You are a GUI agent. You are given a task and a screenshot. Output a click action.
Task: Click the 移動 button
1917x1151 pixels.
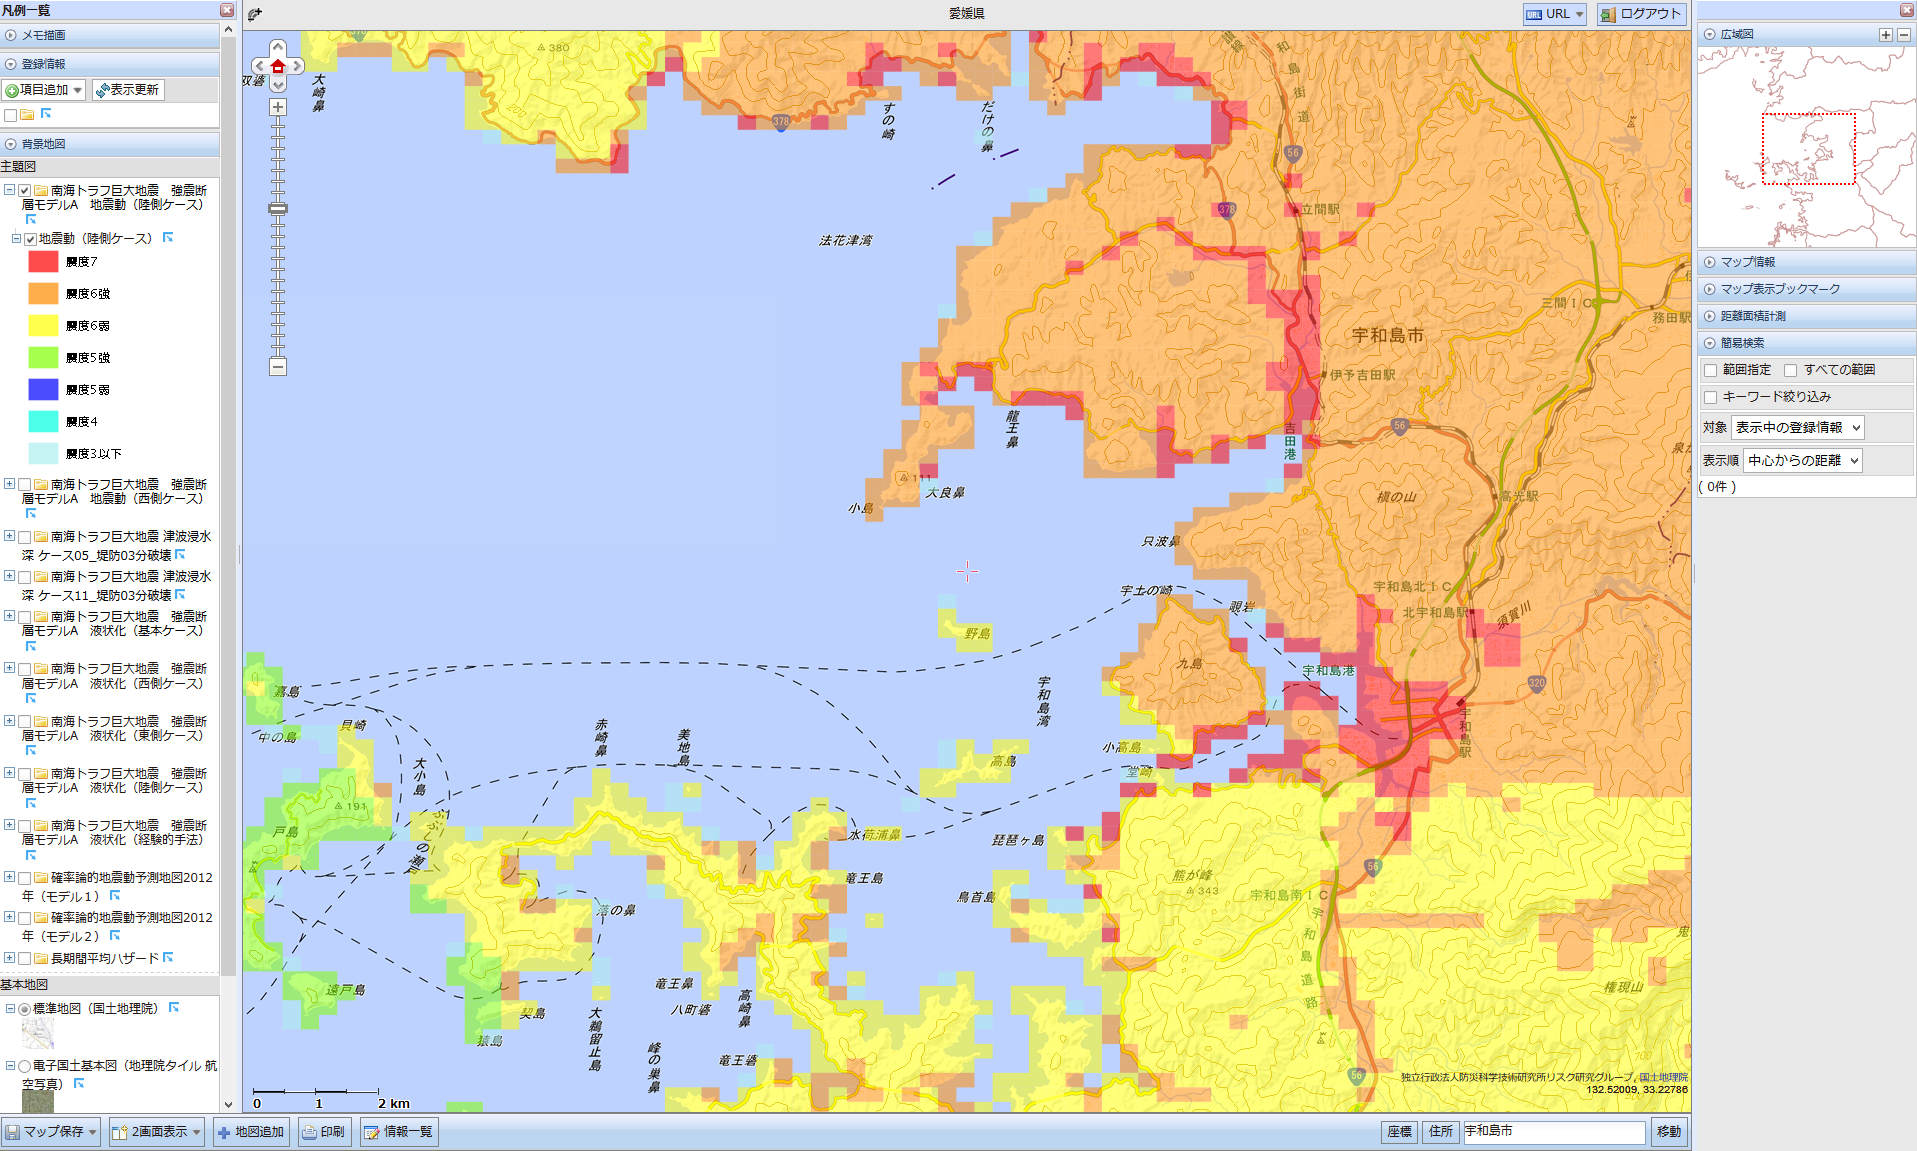click(1669, 1132)
